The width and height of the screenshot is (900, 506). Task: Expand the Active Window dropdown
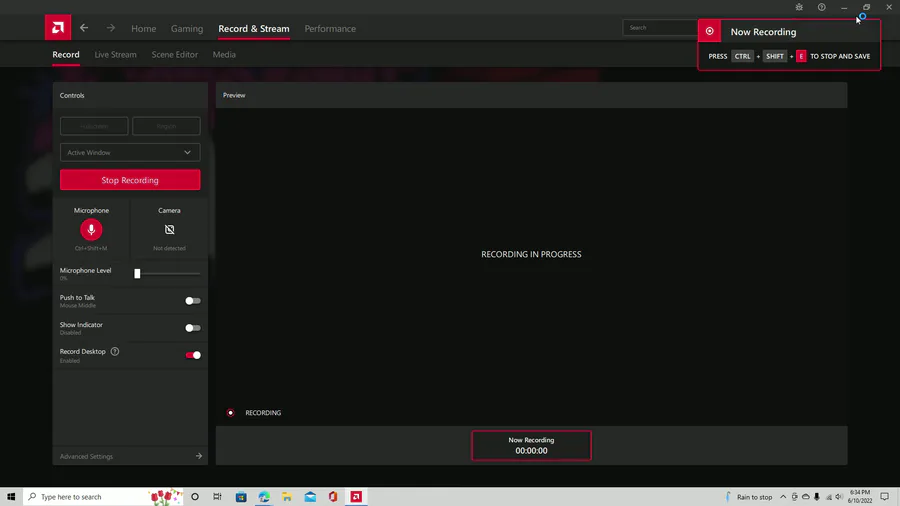(130, 153)
